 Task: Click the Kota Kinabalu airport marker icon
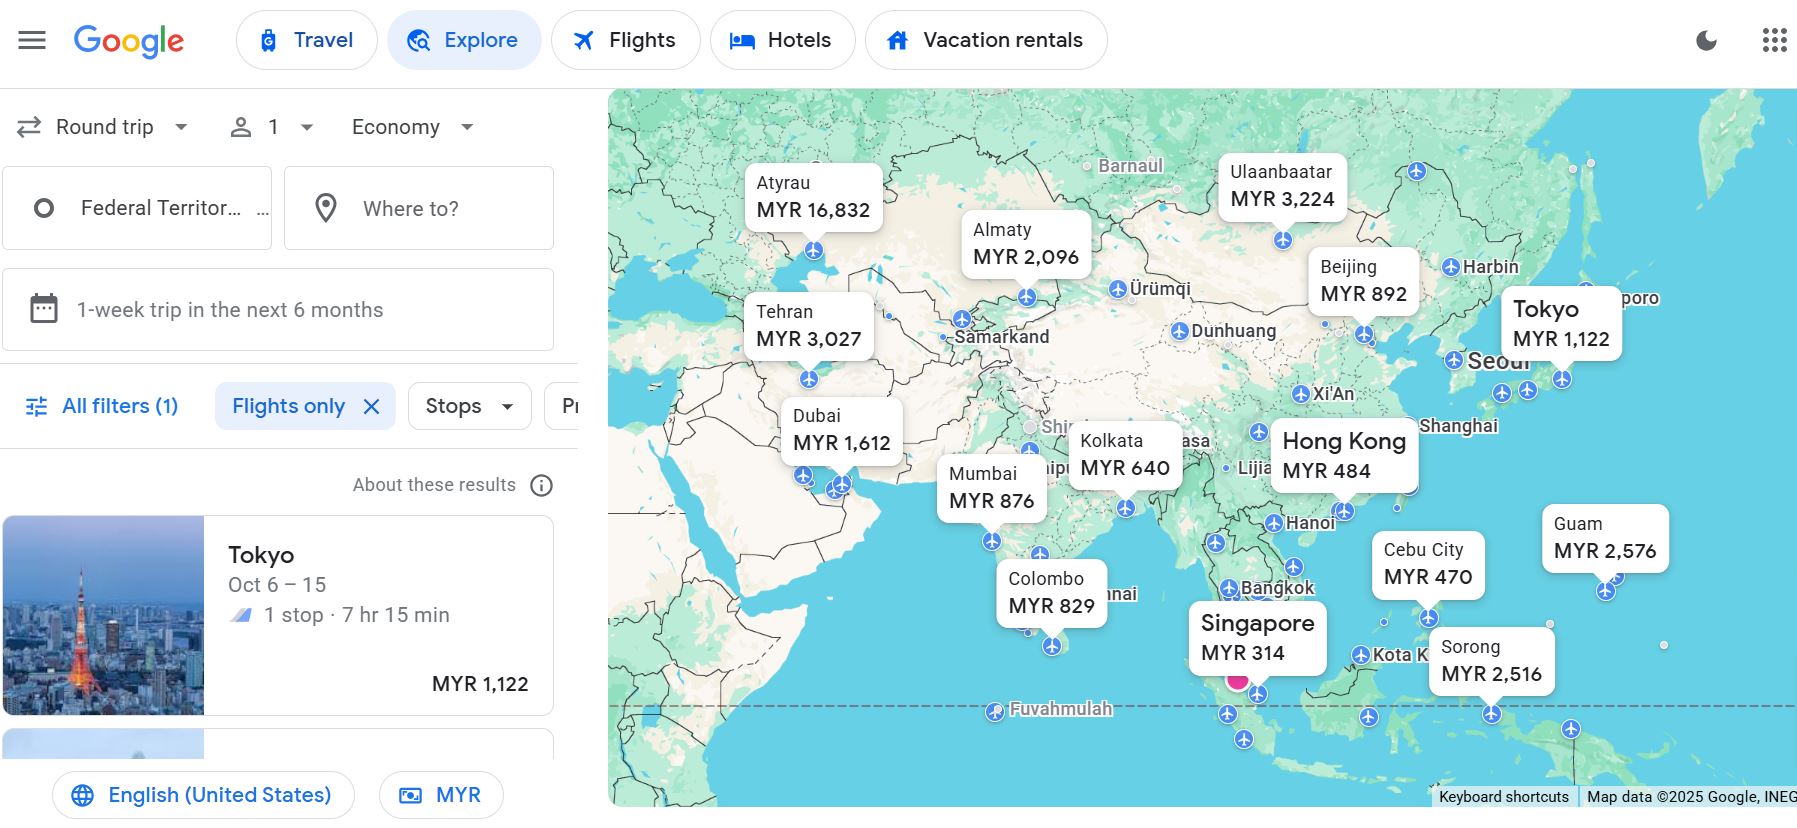pyautogui.click(x=1361, y=655)
